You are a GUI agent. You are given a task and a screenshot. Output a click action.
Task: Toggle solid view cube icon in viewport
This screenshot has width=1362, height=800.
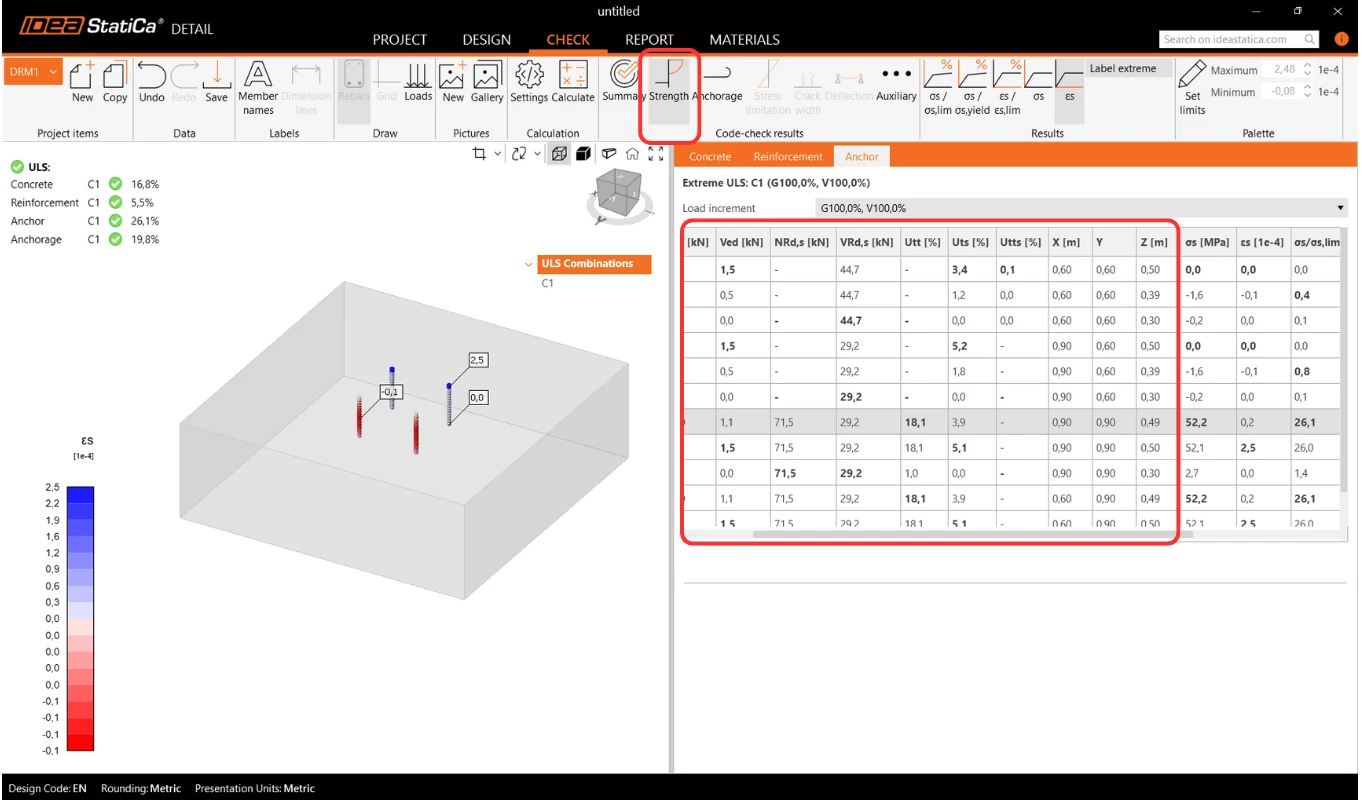(582, 153)
